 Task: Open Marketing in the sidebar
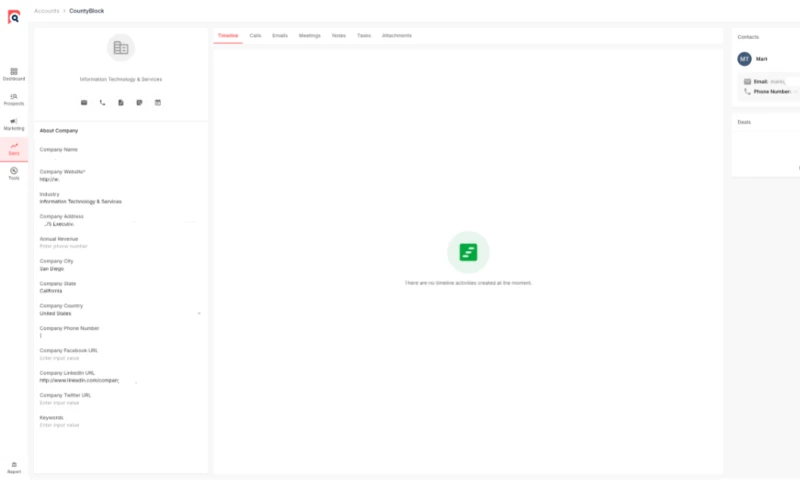click(14, 124)
